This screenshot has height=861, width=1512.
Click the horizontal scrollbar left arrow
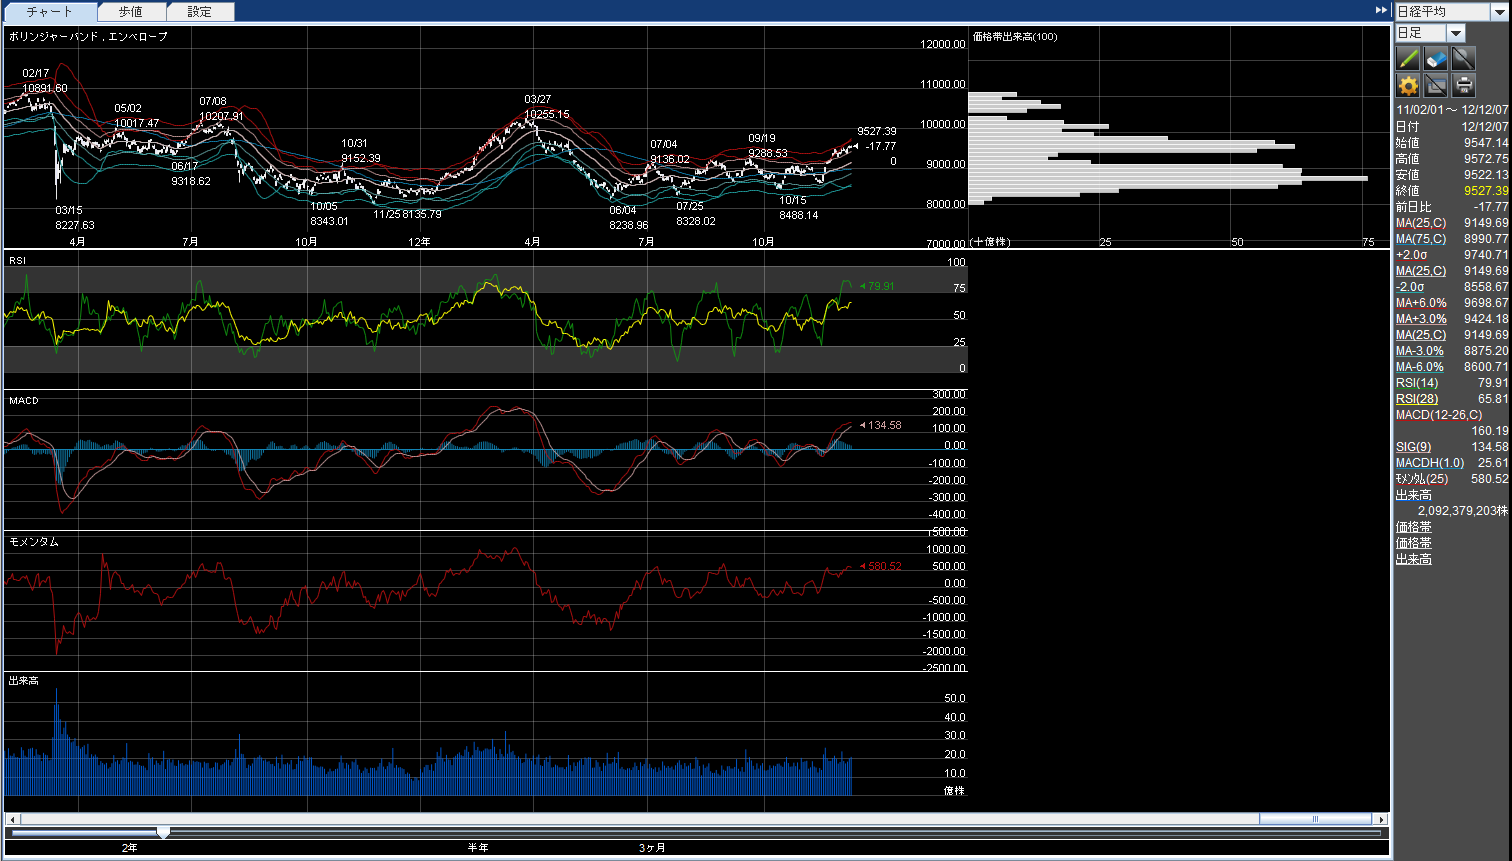click(x=10, y=819)
